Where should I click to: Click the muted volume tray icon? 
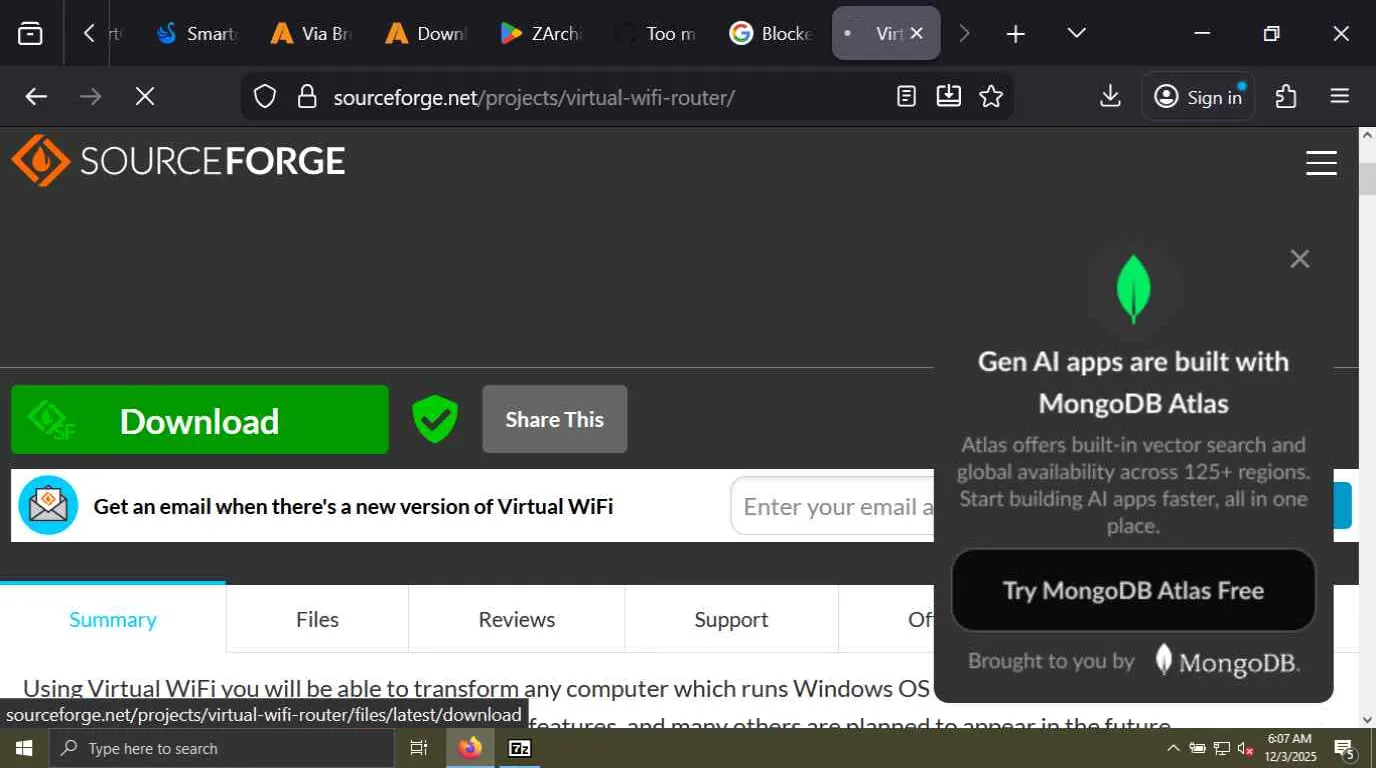pyautogui.click(x=1245, y=748)
